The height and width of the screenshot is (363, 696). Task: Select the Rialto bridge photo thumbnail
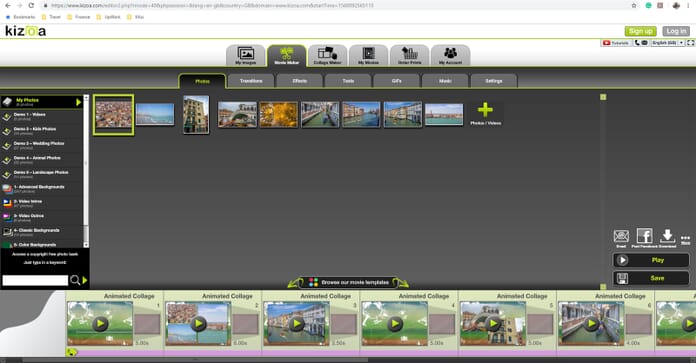(237, 114)
